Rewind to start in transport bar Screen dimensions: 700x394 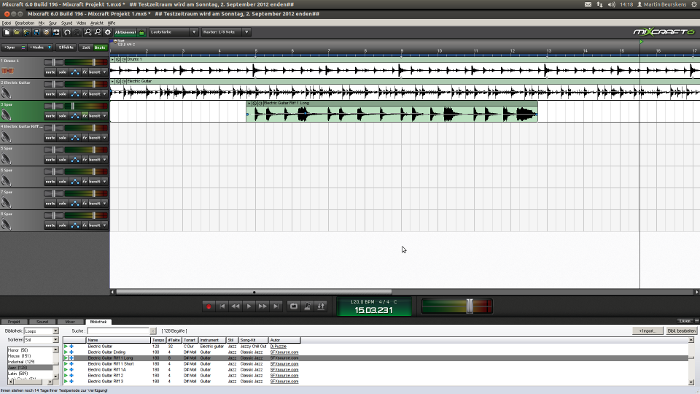222,306
